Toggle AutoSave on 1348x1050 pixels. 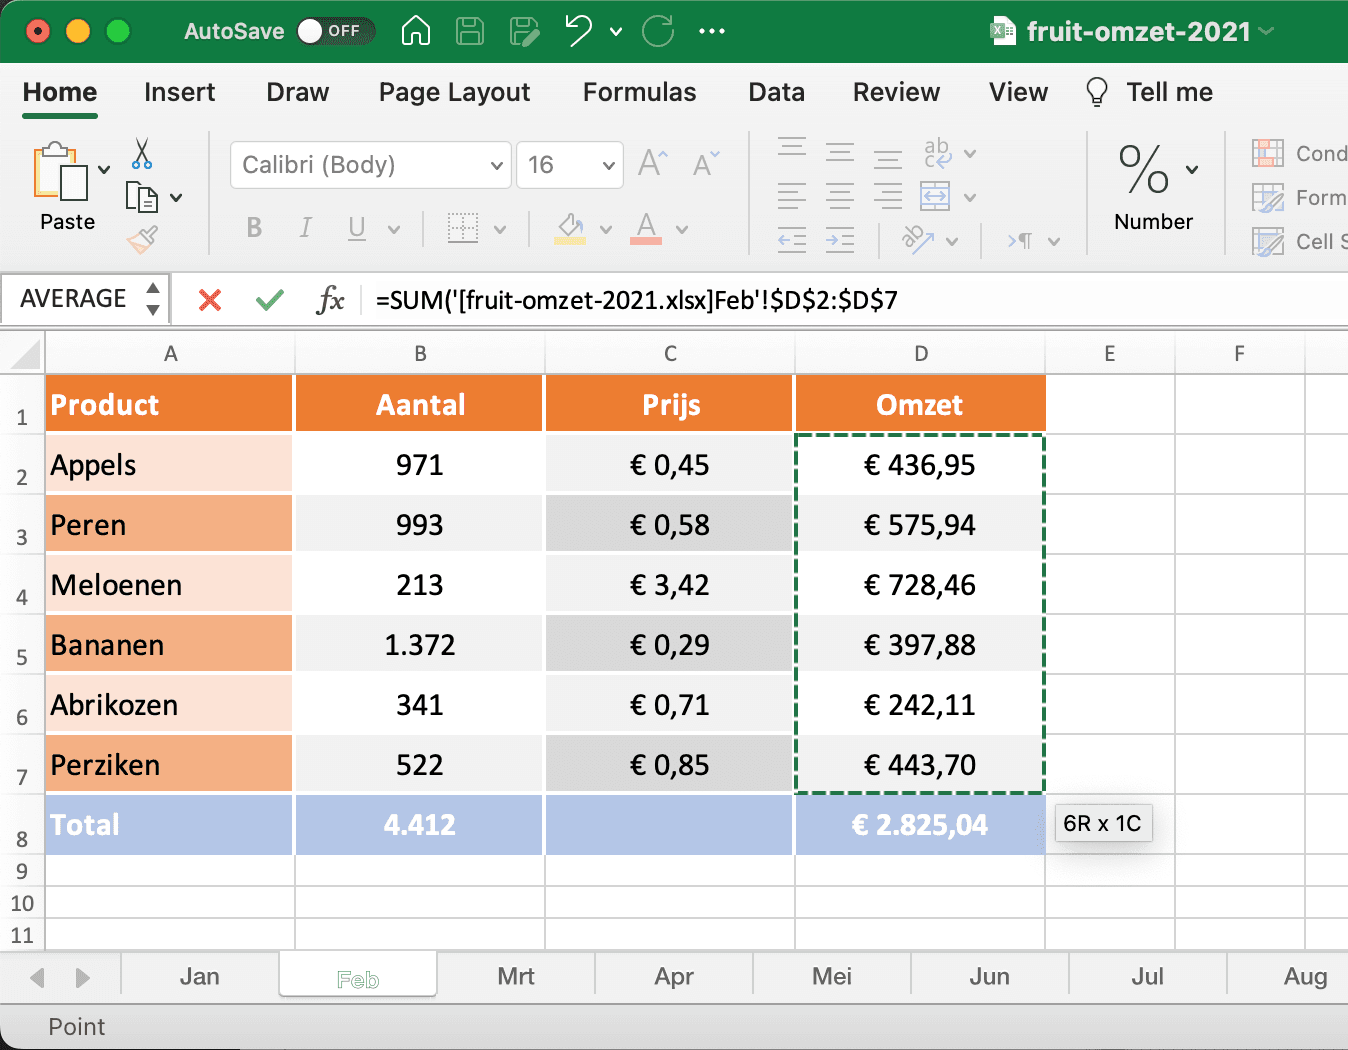coord(336,31)
